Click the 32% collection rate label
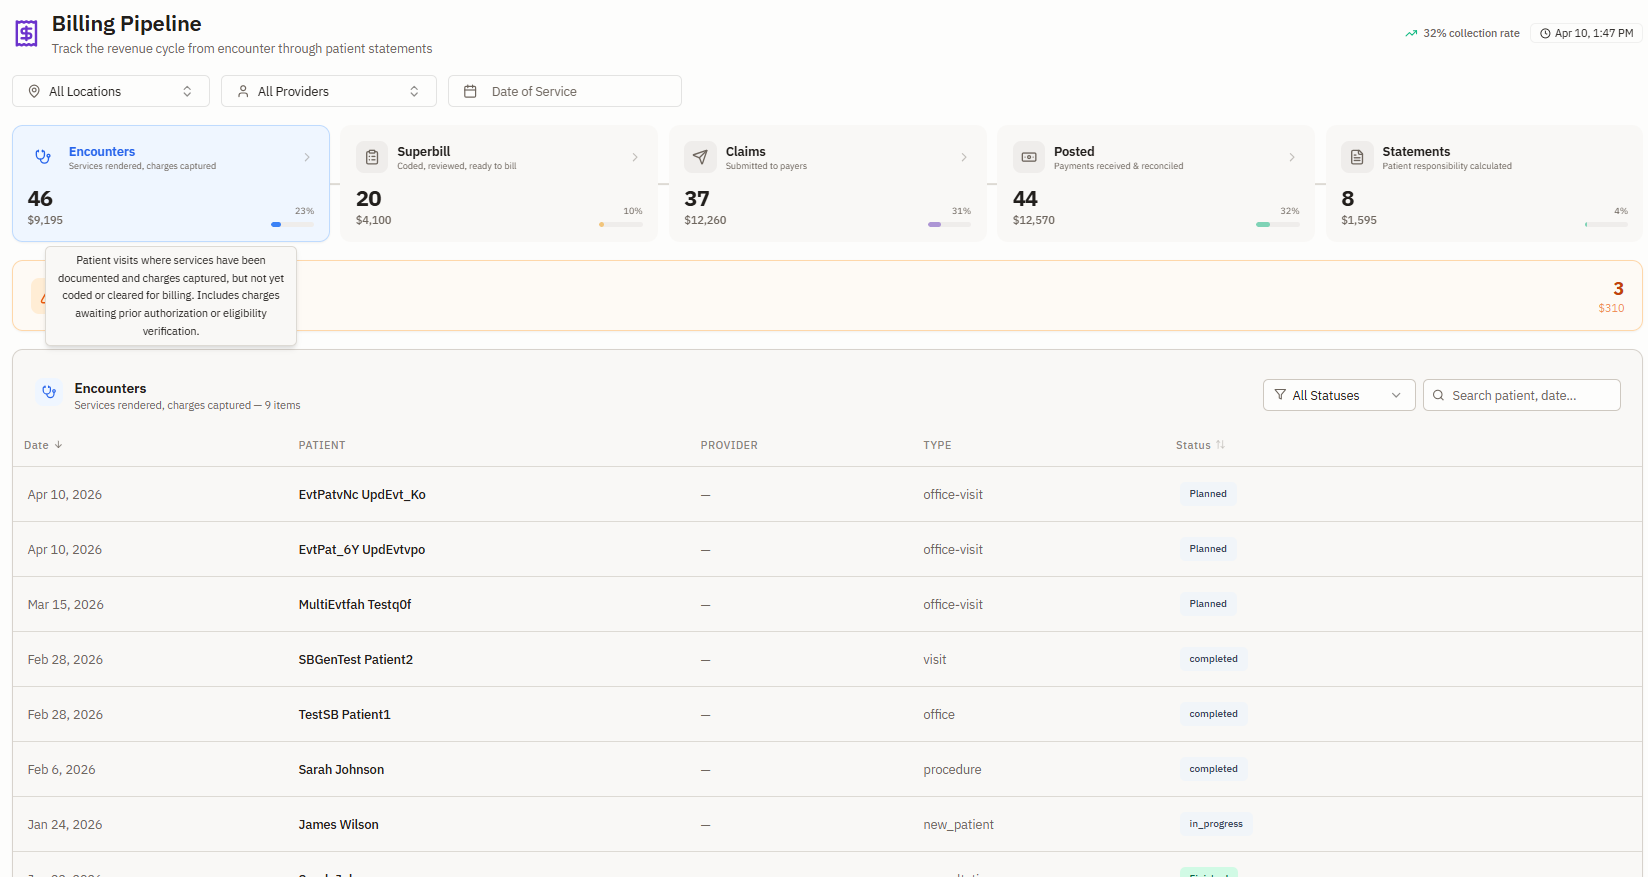This screenshot has height=877, width=1648. point(1471,33)
